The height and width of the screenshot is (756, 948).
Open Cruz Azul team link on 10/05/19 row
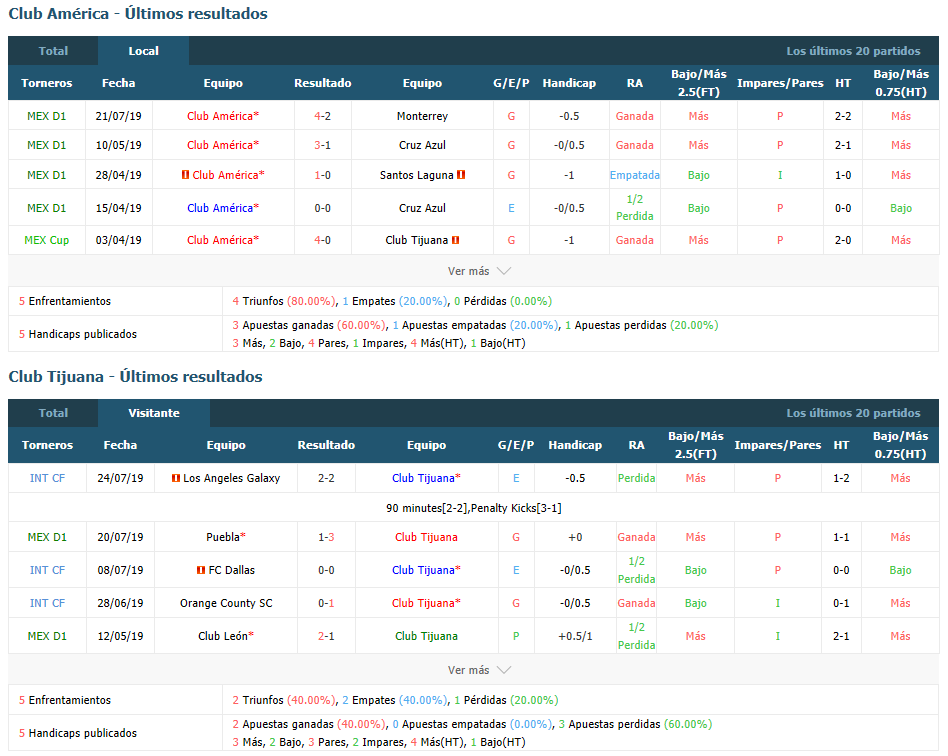point(422,145)
